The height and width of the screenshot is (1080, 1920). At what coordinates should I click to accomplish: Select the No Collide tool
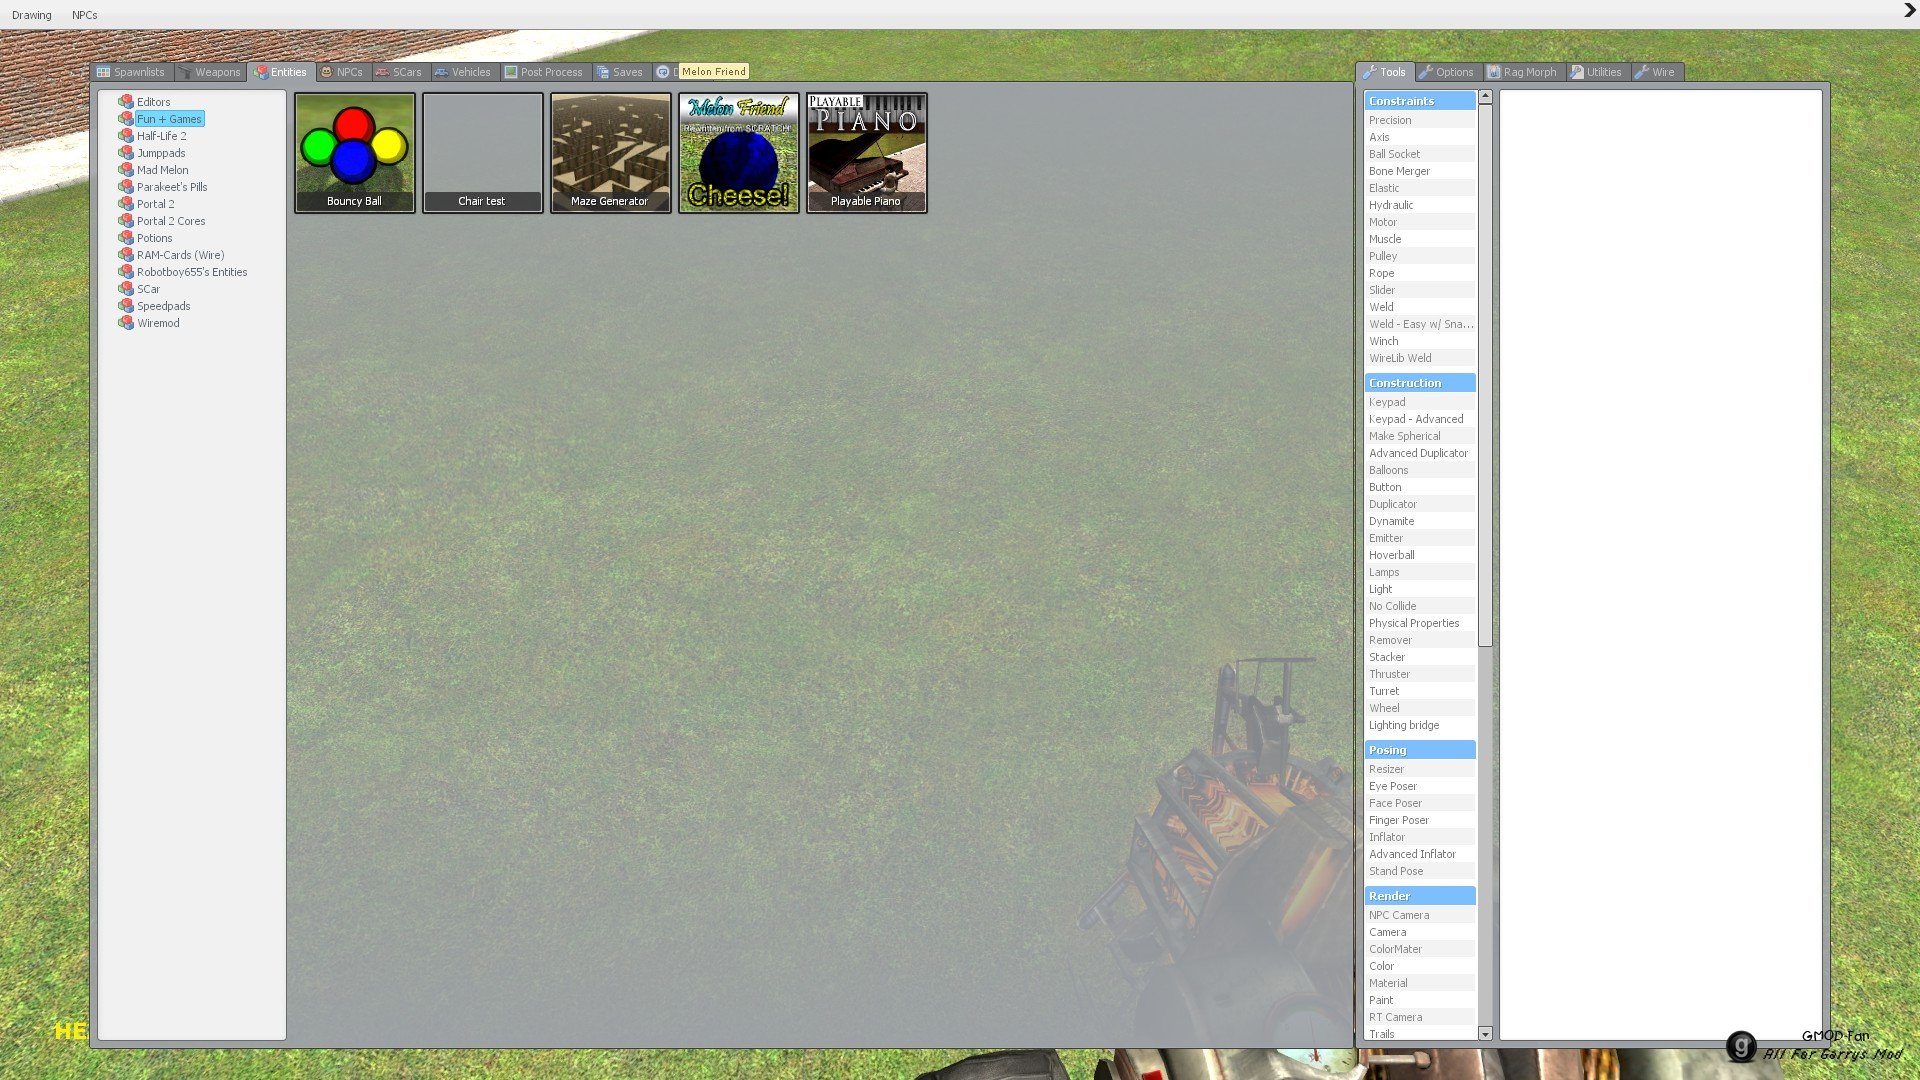(1420, 606)
